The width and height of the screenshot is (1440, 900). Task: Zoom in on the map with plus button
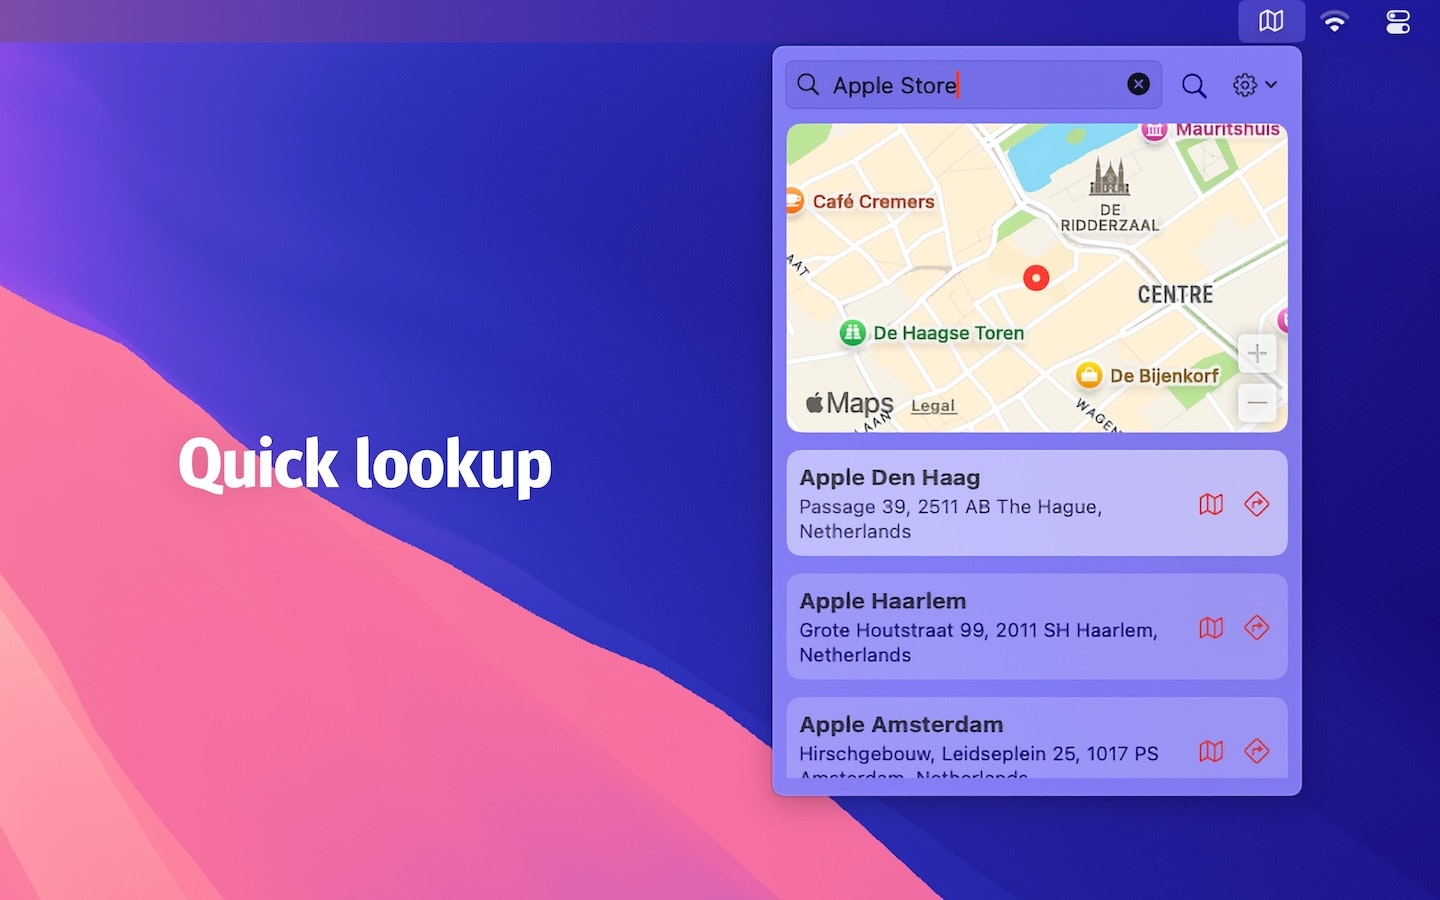click(x=1257, y=353)
